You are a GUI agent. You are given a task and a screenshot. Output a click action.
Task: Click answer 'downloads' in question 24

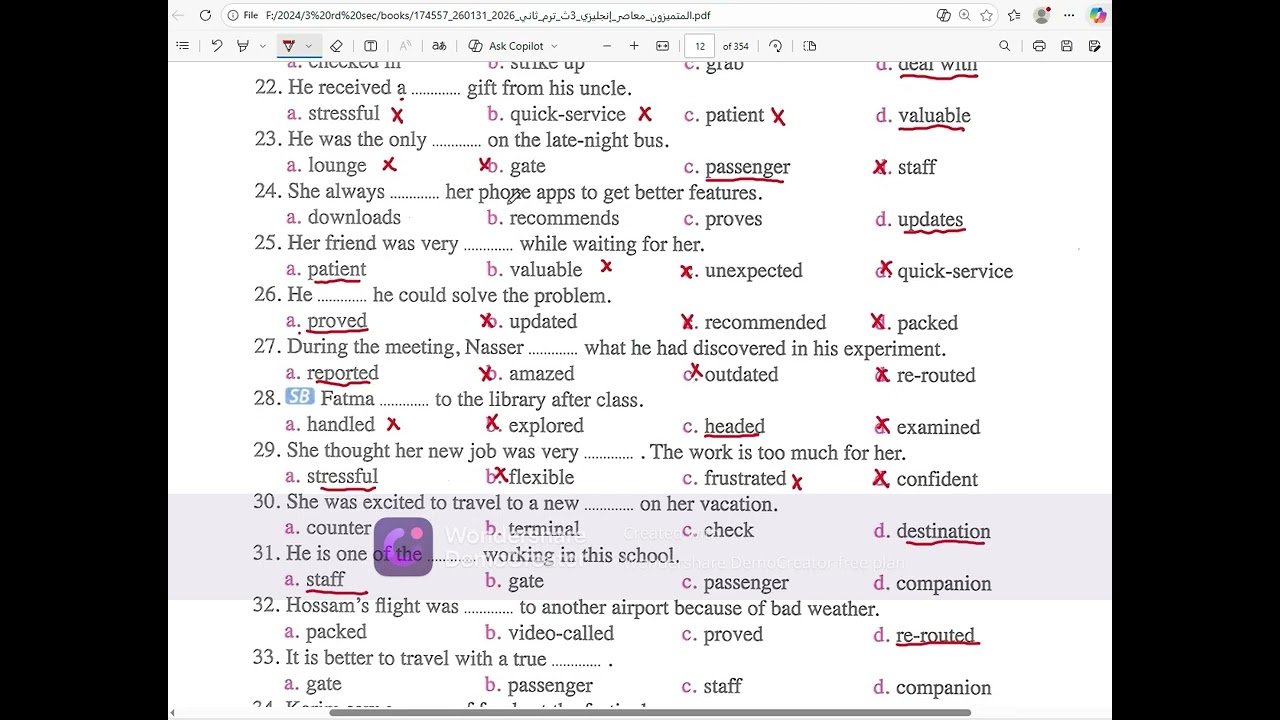(354, 217)
